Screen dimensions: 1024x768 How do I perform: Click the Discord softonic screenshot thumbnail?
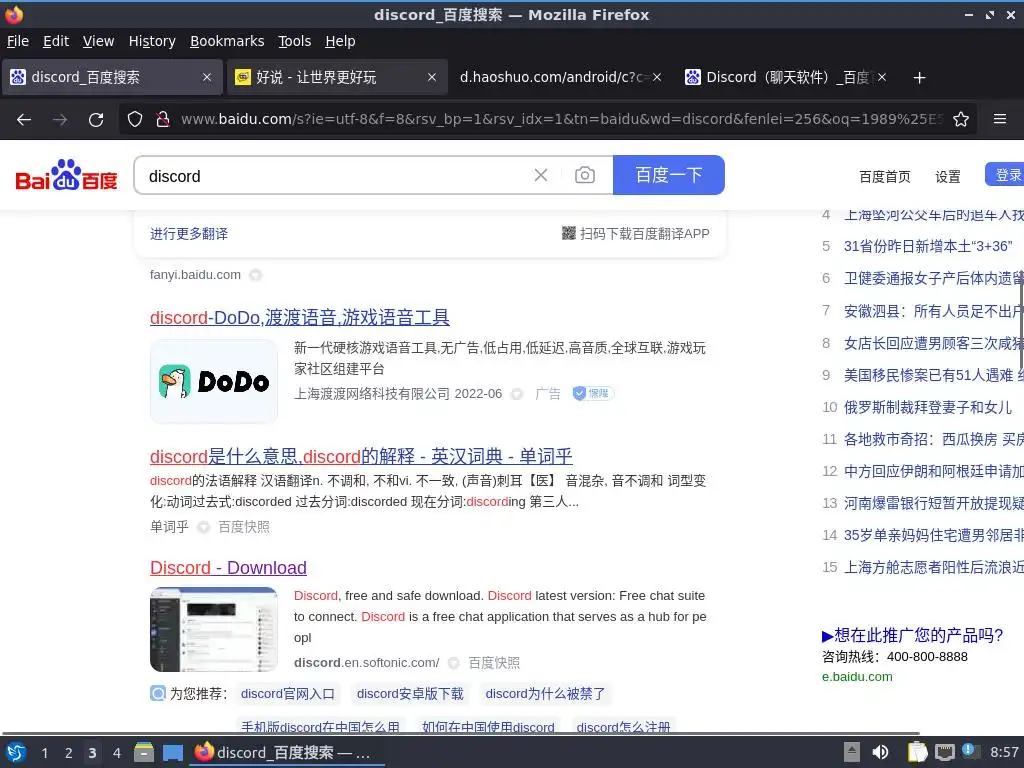[x=214, y=630]
